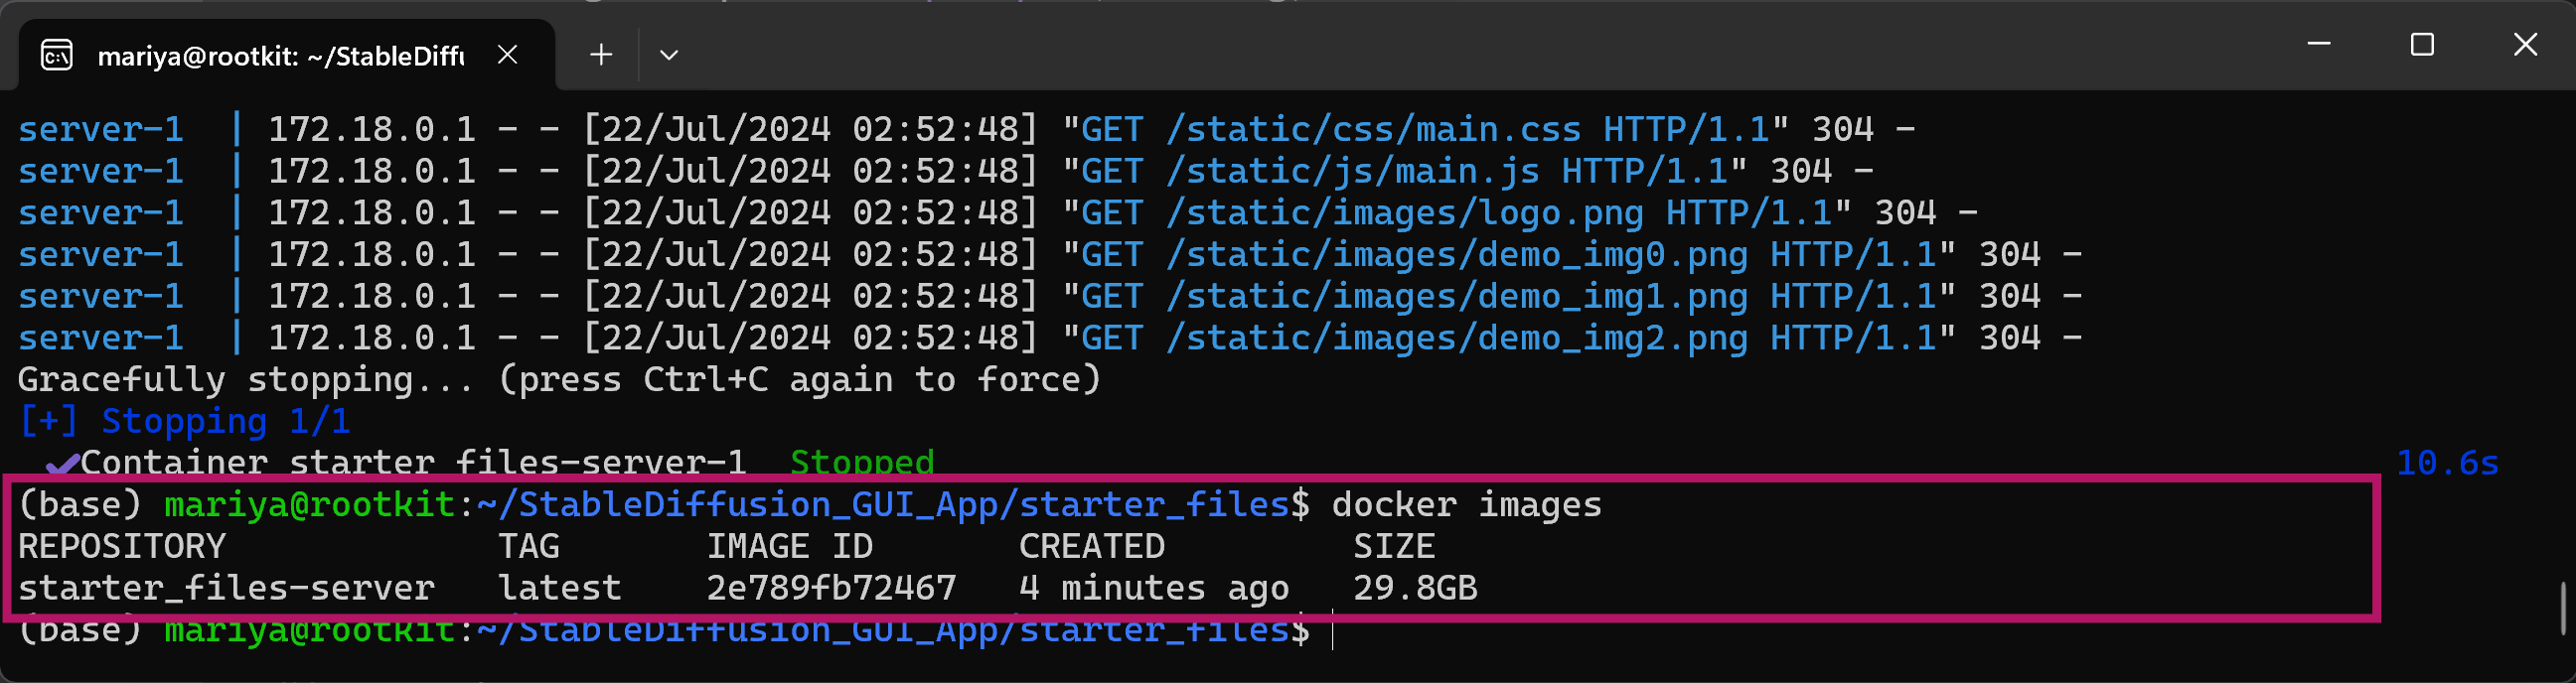Click the demo_img0.png request path
Image resolution: width=2576 pixels, height=683 pixels.
point(1456,255)
